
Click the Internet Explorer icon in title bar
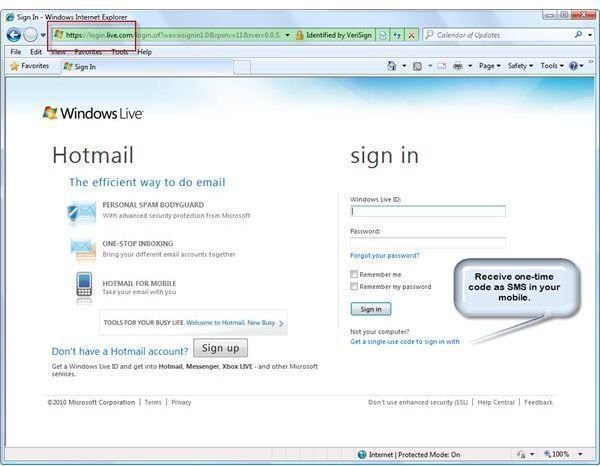(10, 17)
